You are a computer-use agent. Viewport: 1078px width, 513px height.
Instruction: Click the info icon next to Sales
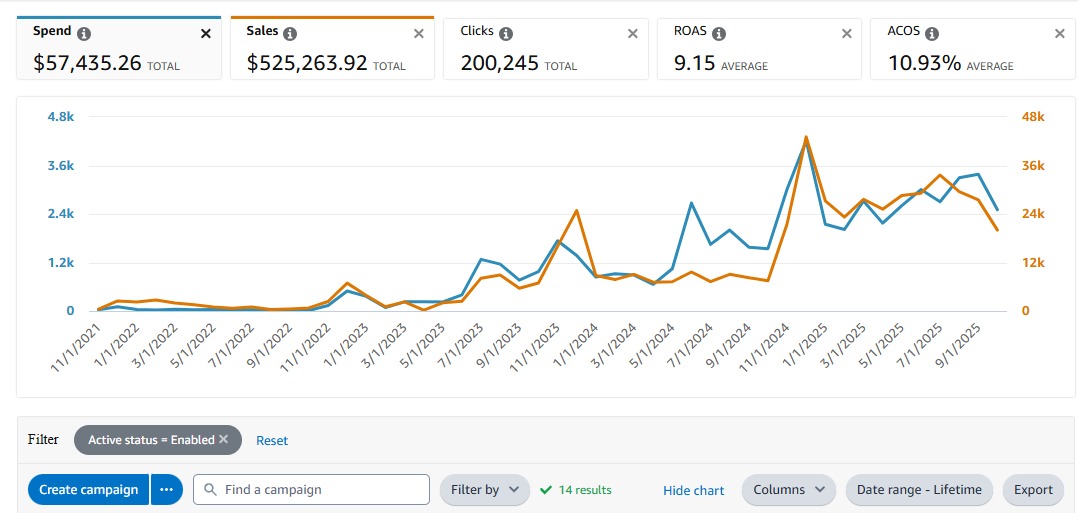[290, 33]
